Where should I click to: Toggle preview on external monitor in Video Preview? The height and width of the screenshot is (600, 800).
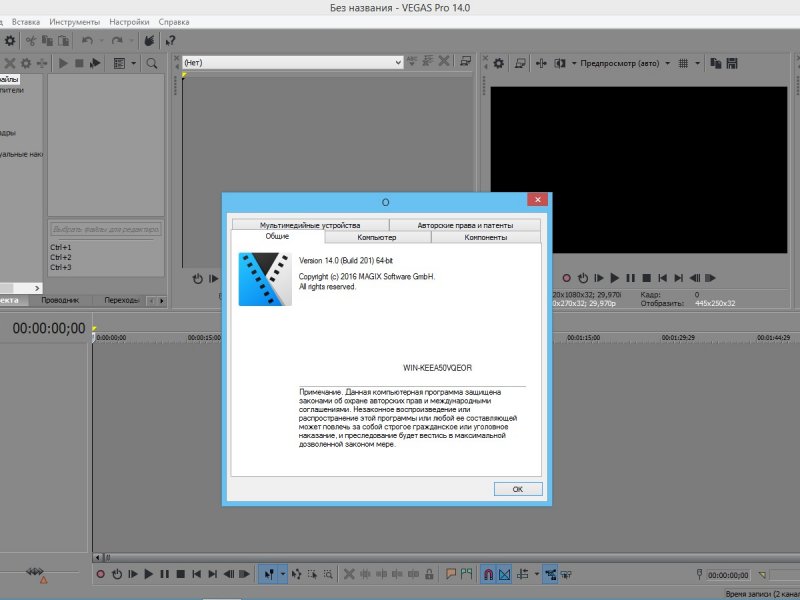(x=520, y=63)
